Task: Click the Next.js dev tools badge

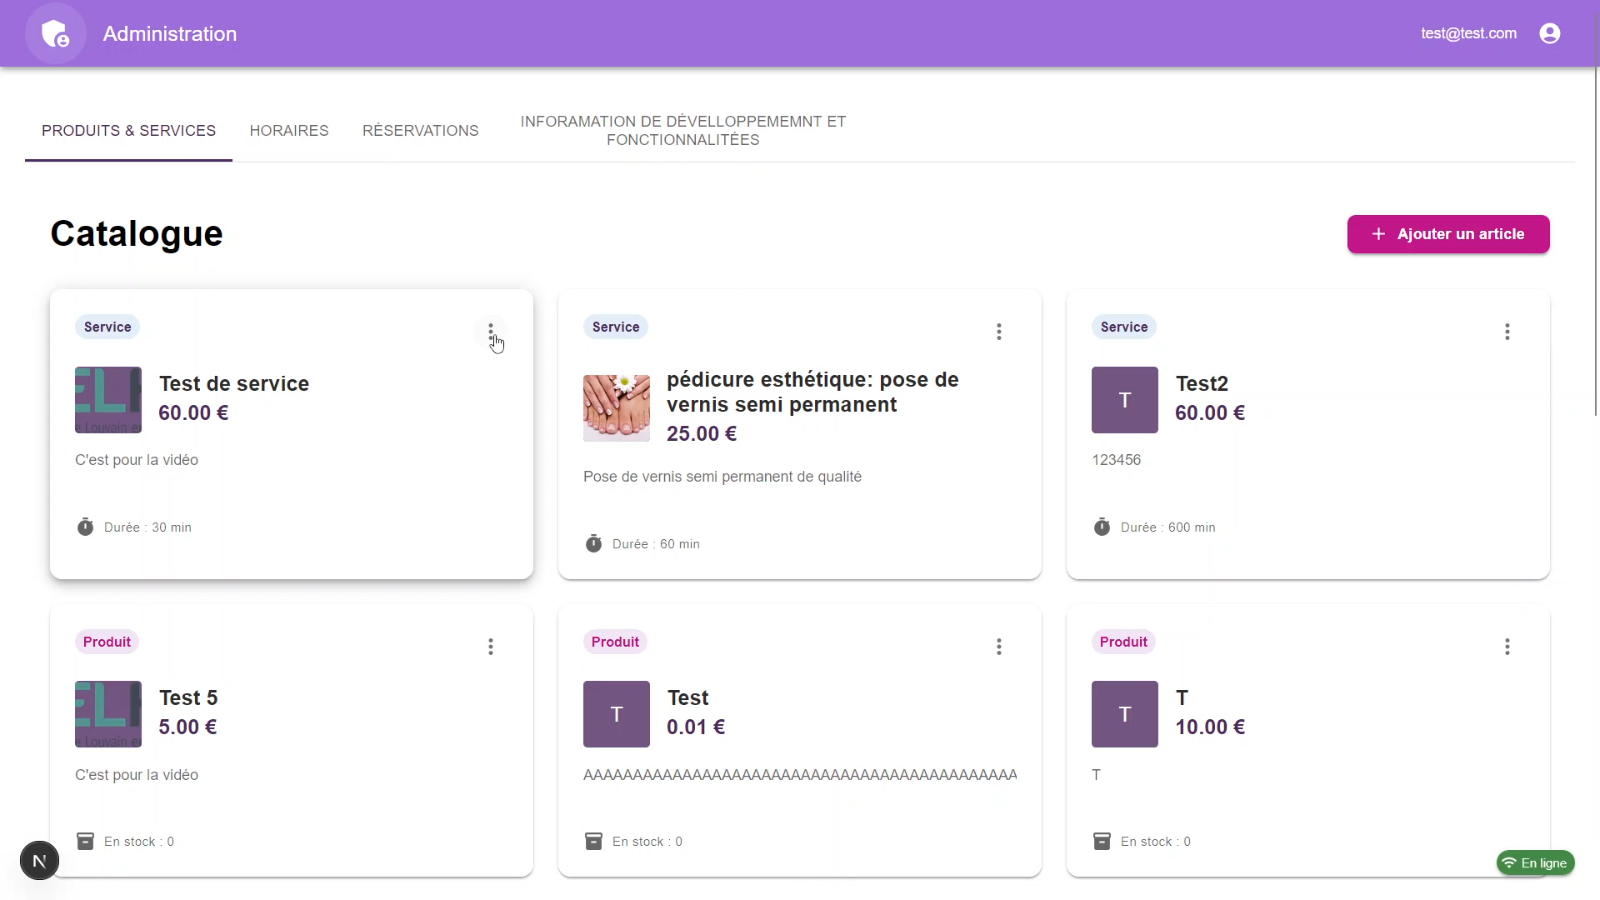Action: point(39,861)
